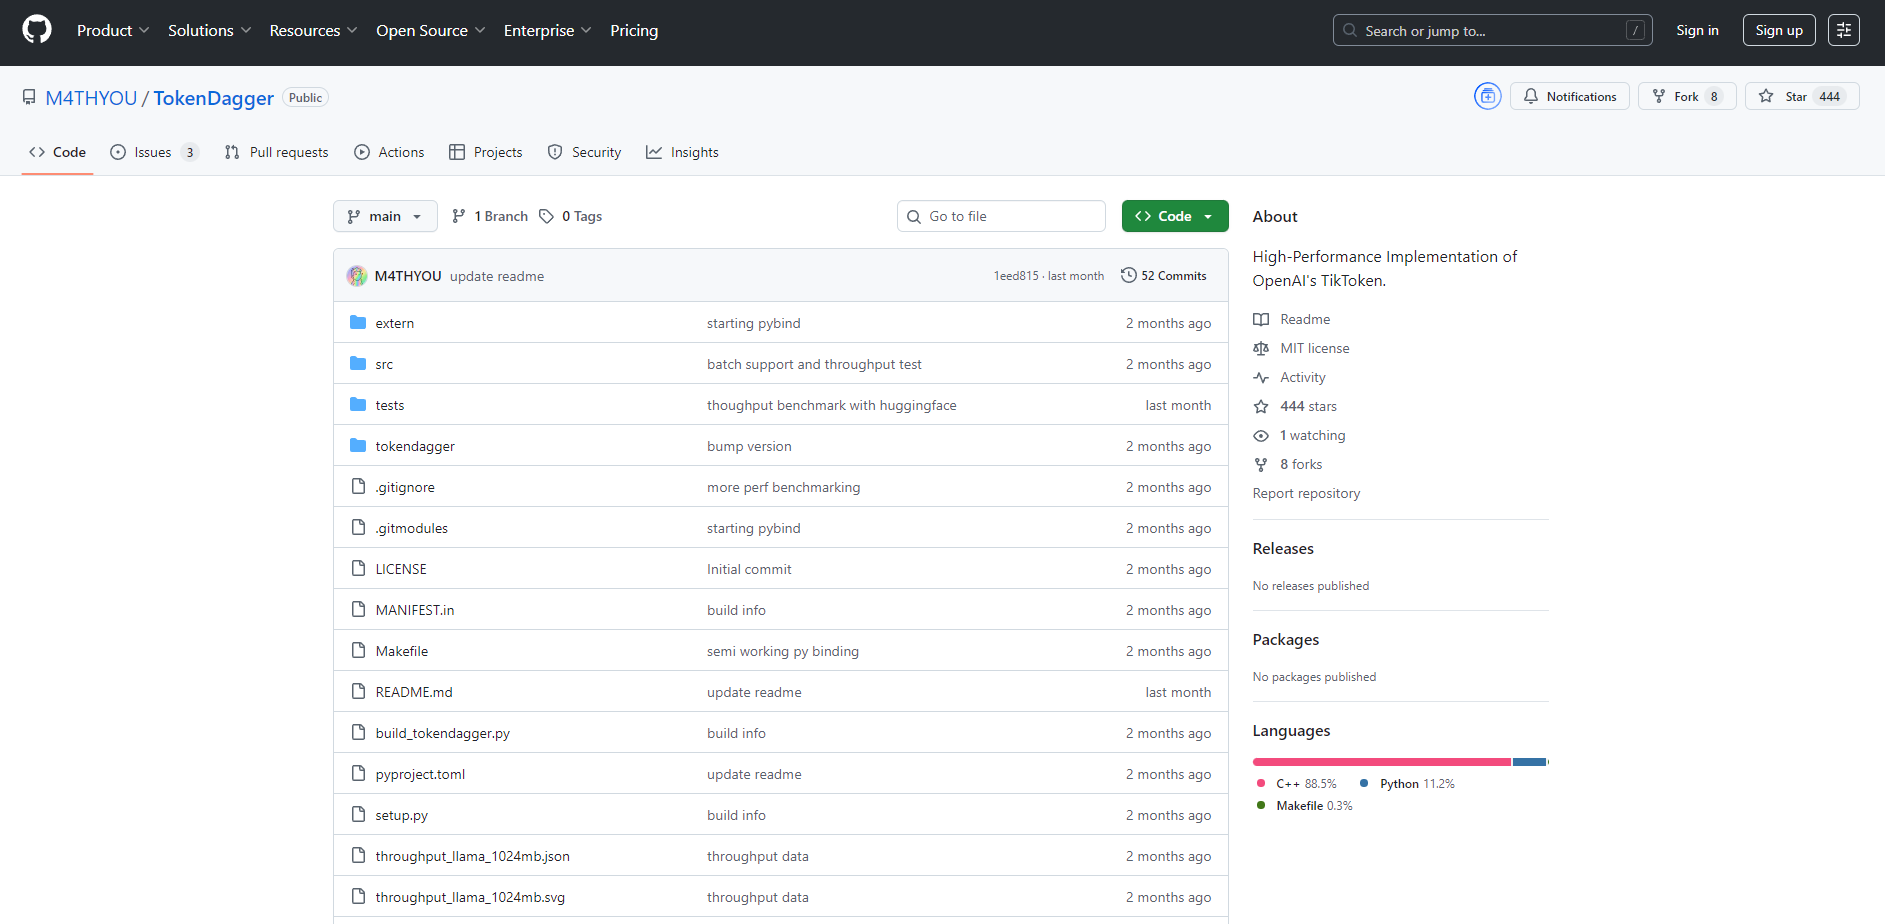Open the appearance settings icon beside Sign up
Image resolution: width=1885 pixels, height=924 pixels.
pos(1843,30)
